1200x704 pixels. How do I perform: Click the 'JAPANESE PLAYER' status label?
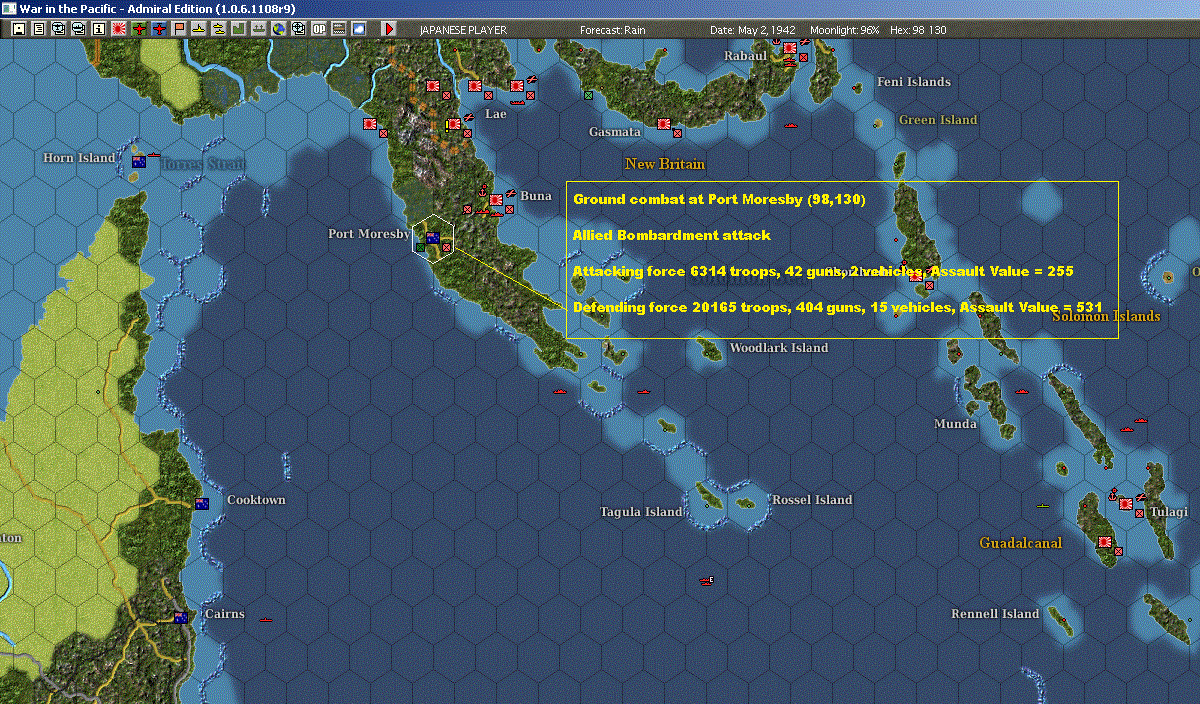463,30
